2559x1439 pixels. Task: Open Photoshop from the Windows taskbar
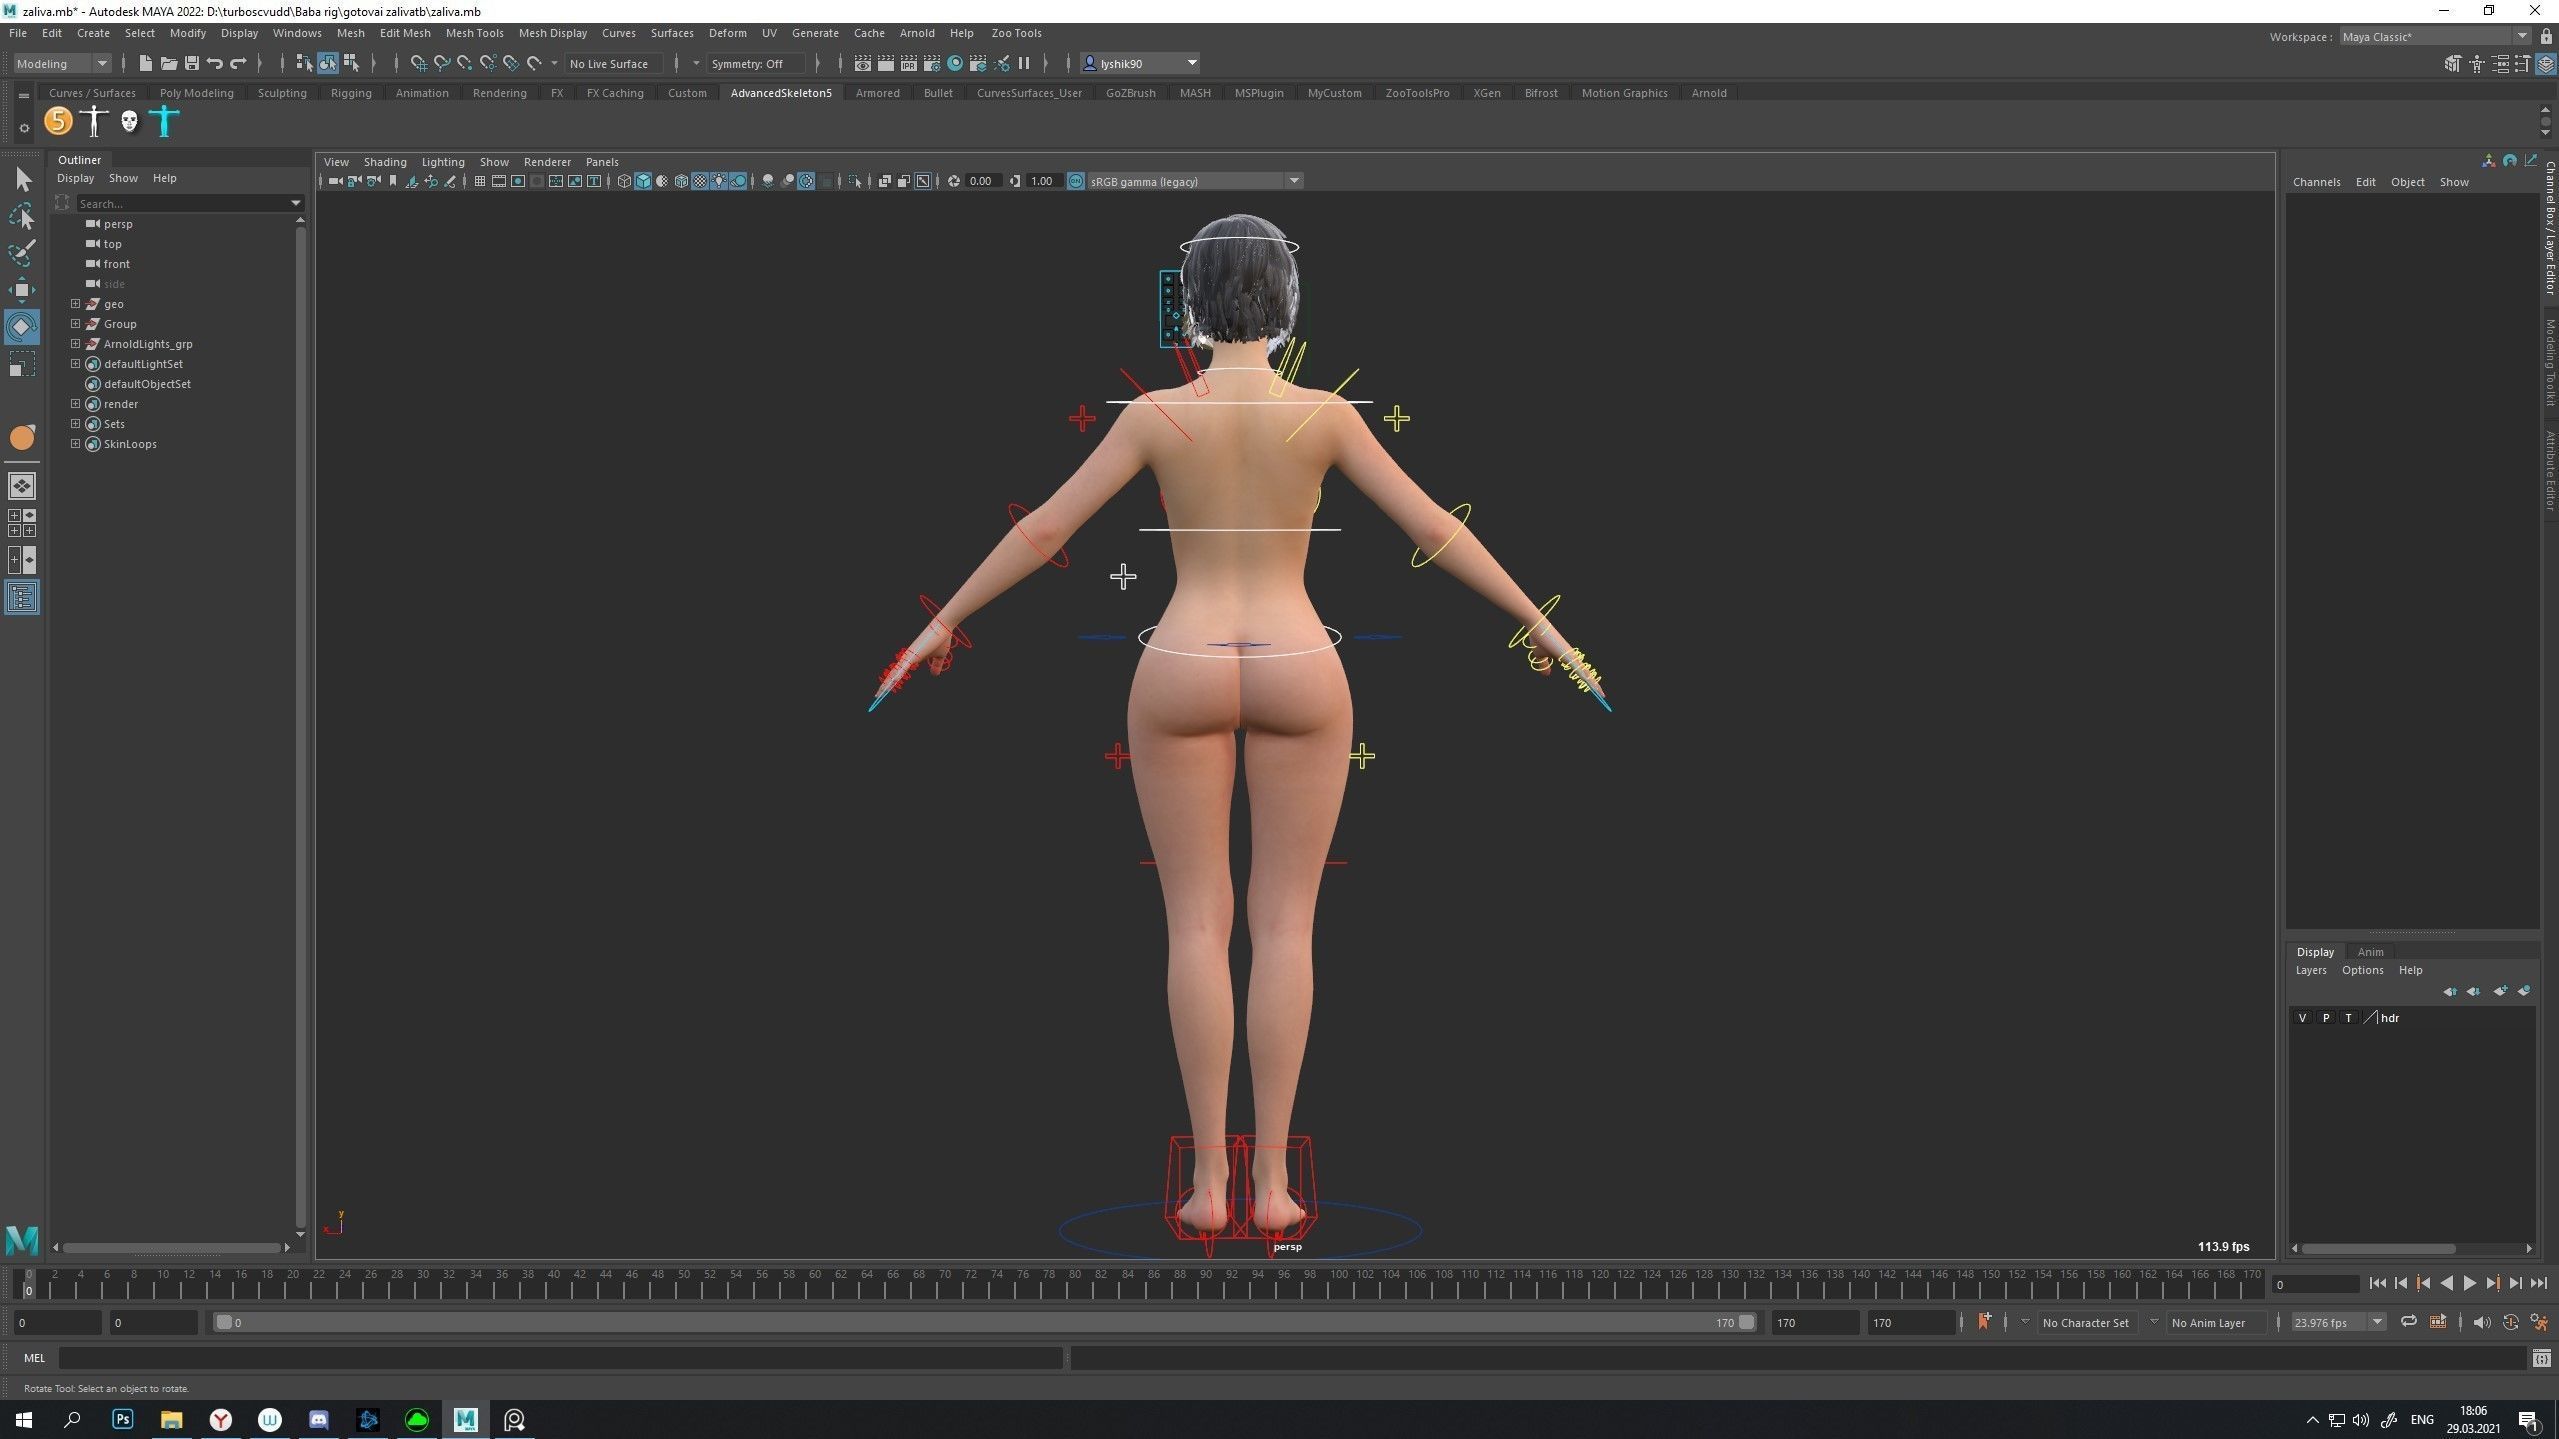(x=122, y=1419)
